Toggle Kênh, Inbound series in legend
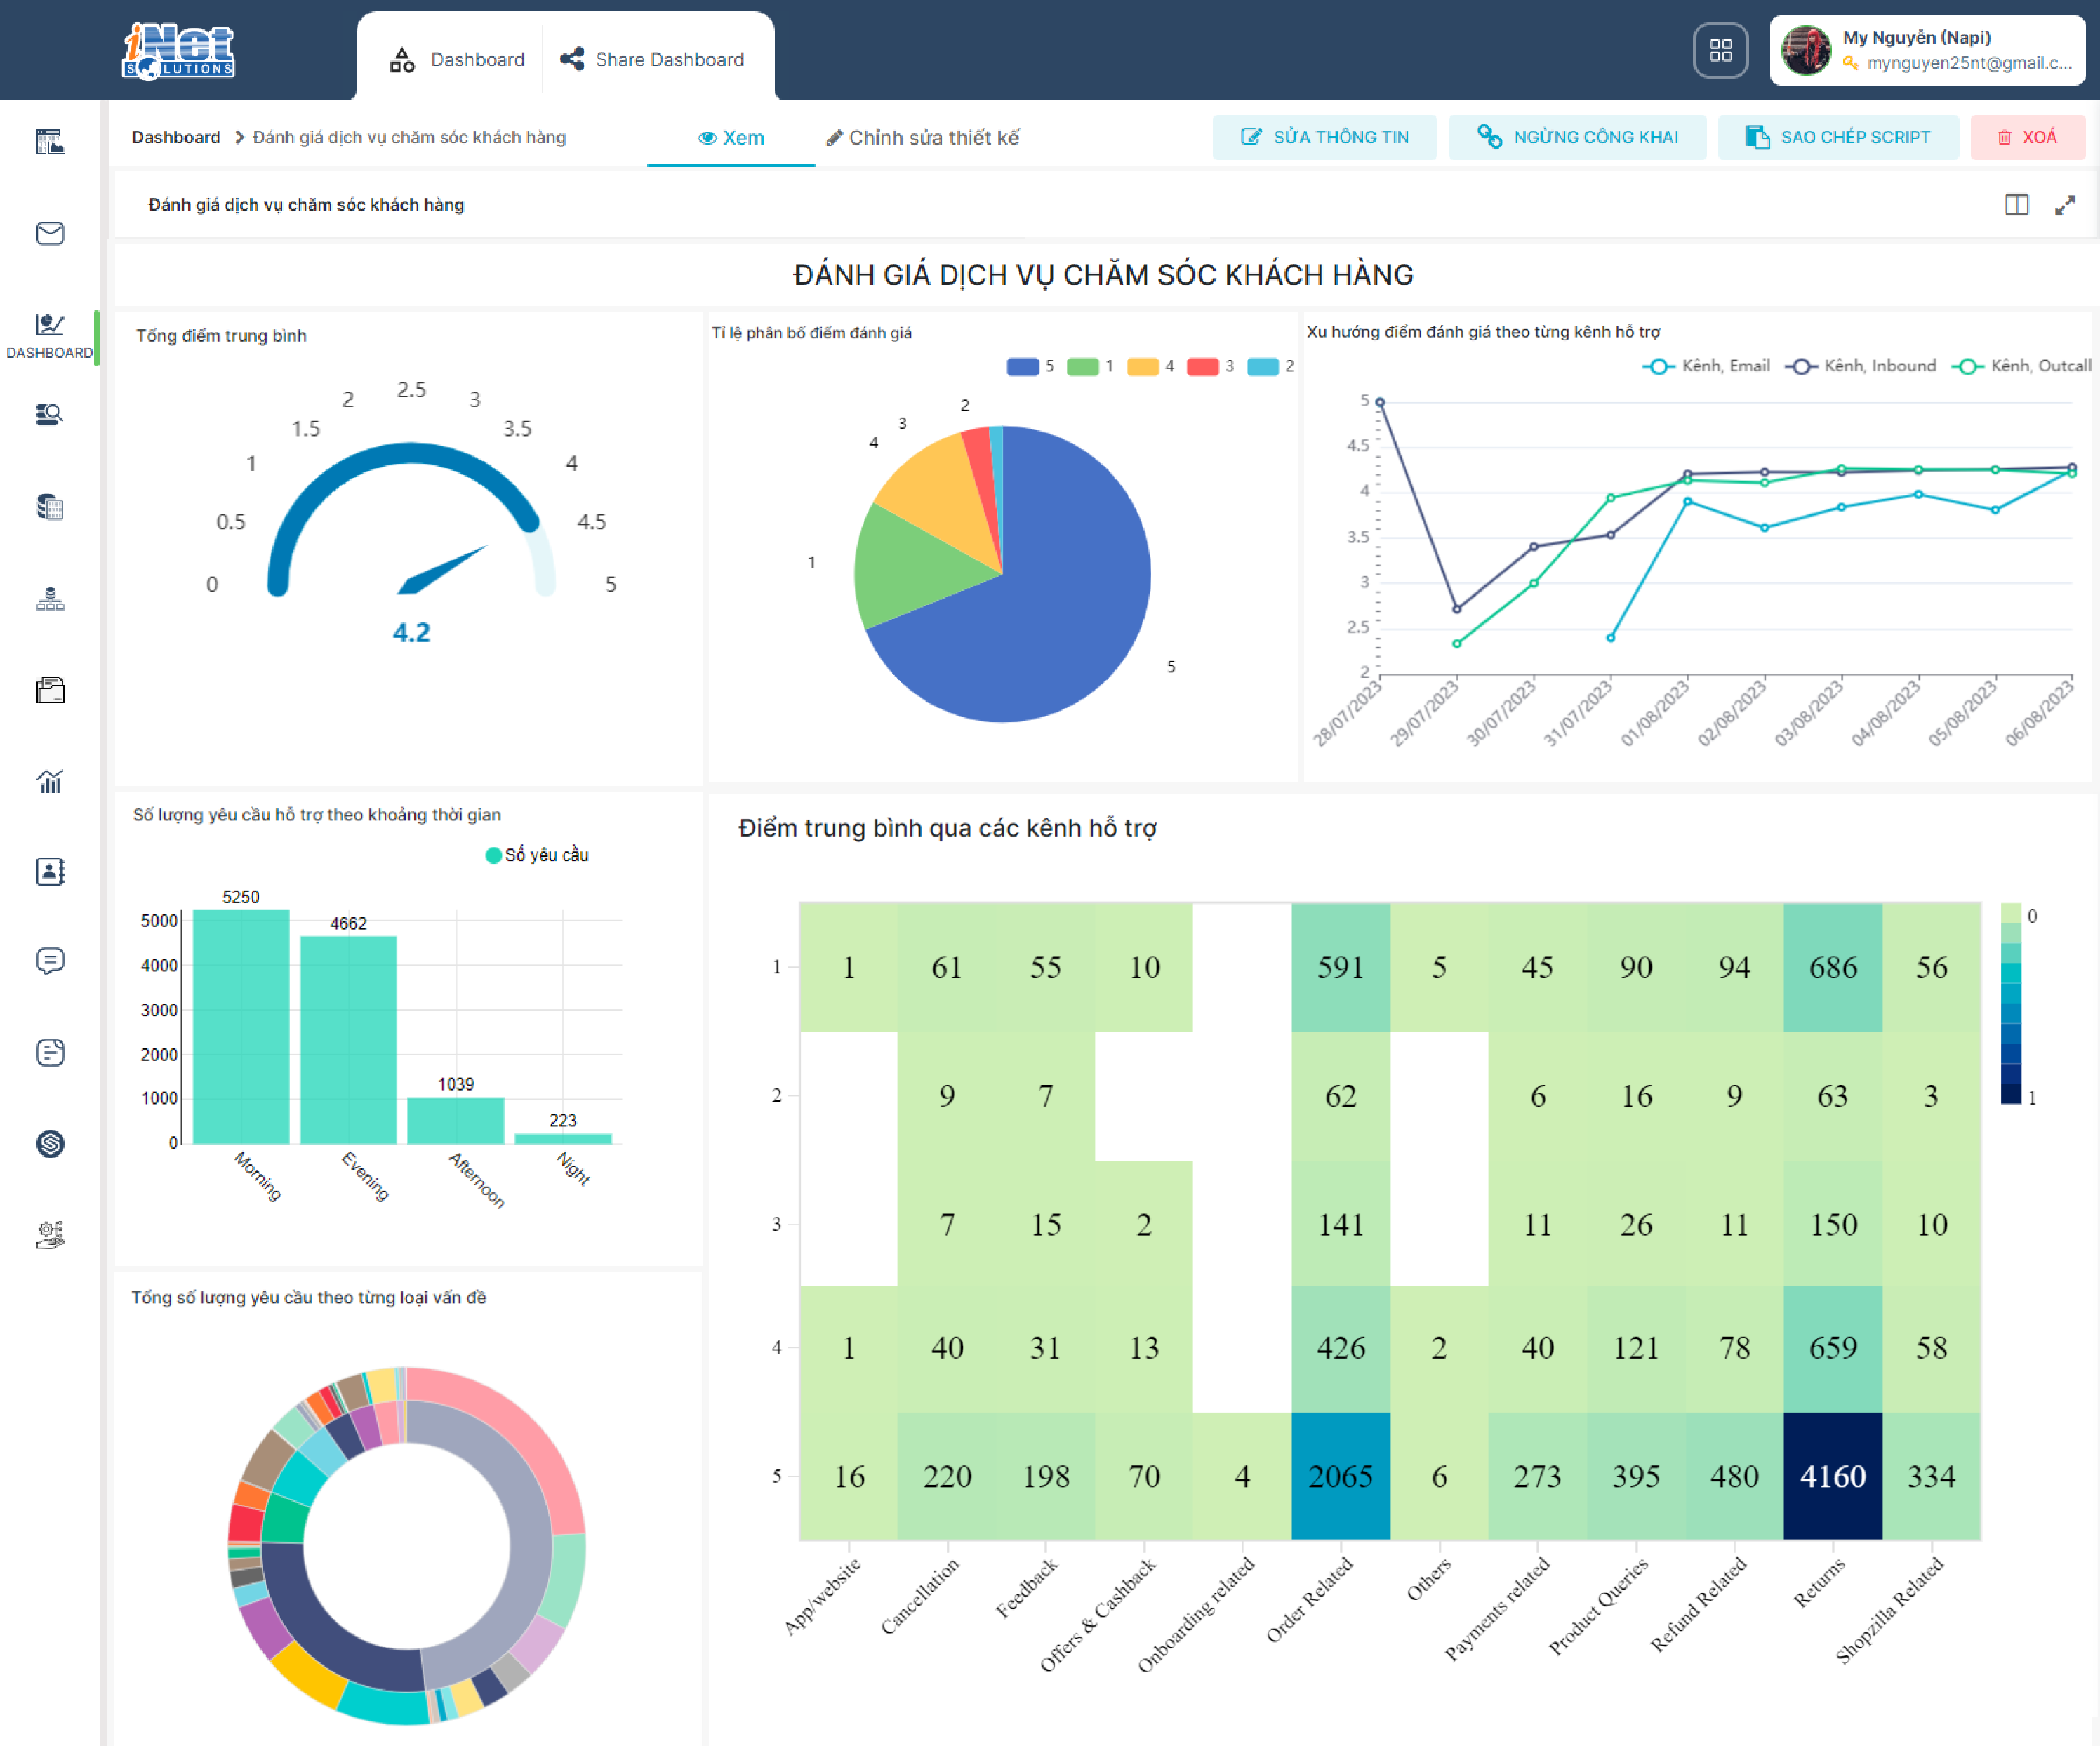Image resolution: width=2100 pixels, height=1746 pixels. [x=1860, y=366]
